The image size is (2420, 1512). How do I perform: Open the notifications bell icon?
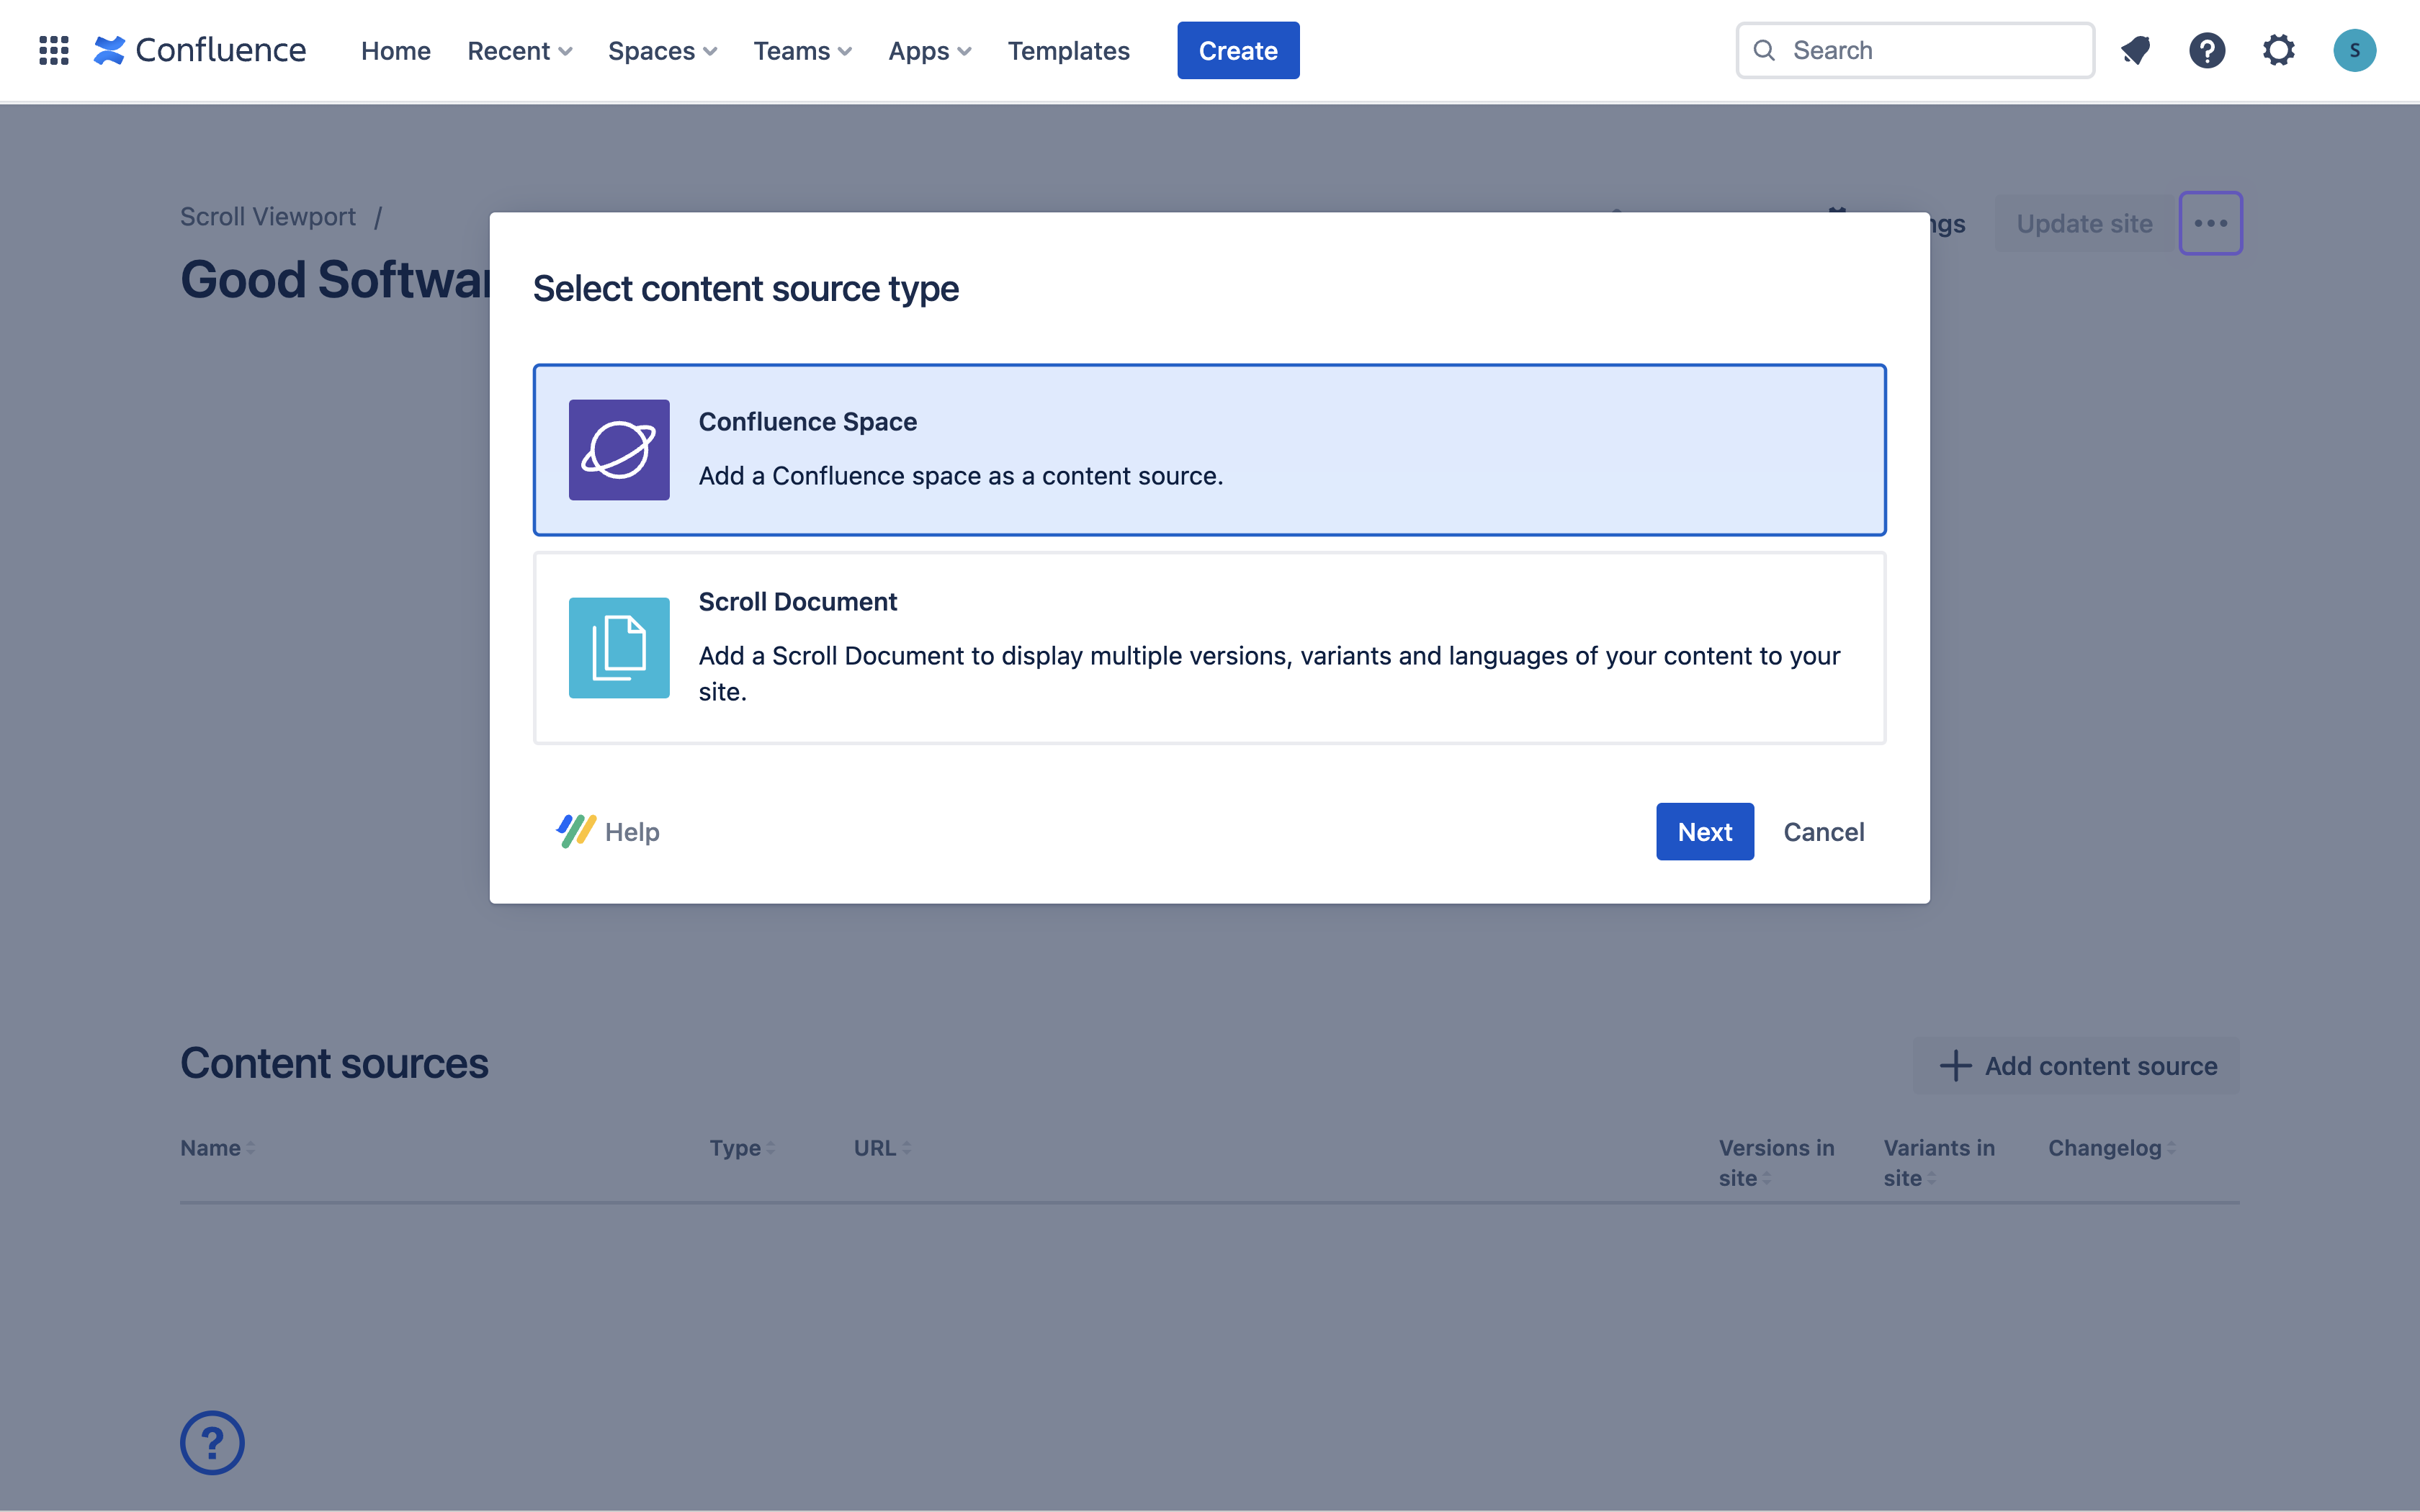click(x=2135, y=50)
